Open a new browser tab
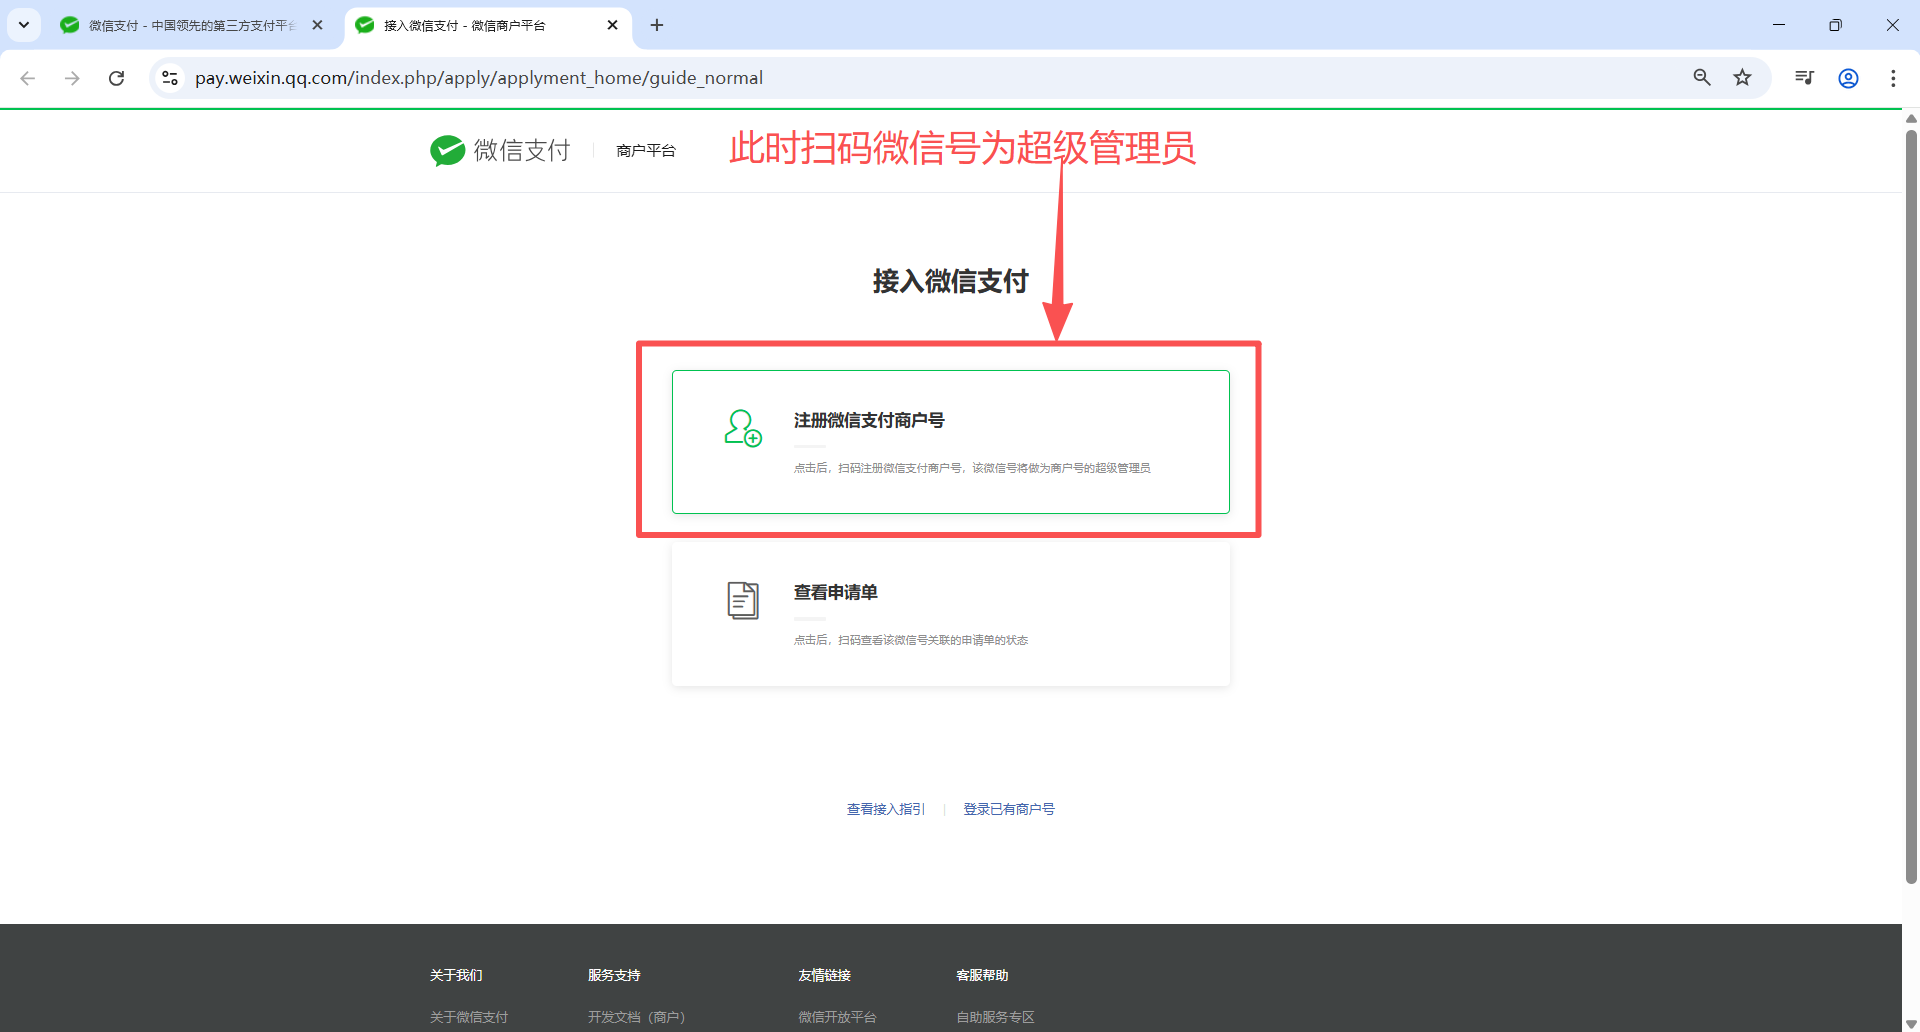This screenshot has width=1920, height=1032. click(x=657, y=25)
